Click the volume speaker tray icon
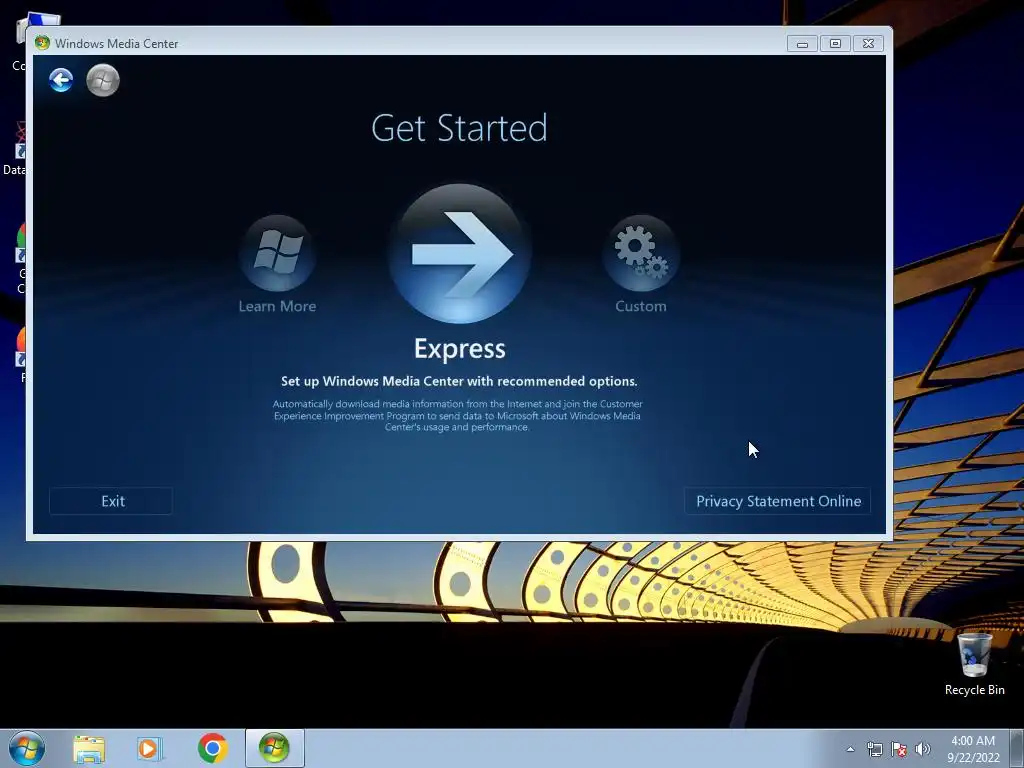The width and height of the screenshot is (1024, 768). [923, 749]
